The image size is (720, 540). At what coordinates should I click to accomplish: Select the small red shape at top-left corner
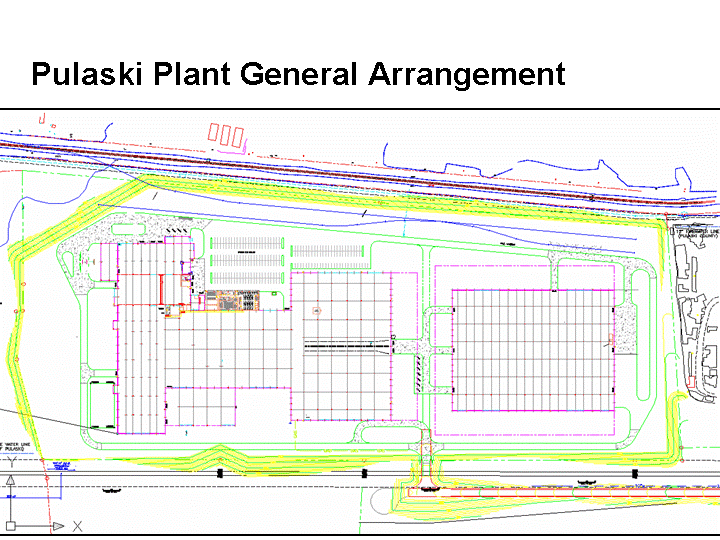tap(43, 120)
